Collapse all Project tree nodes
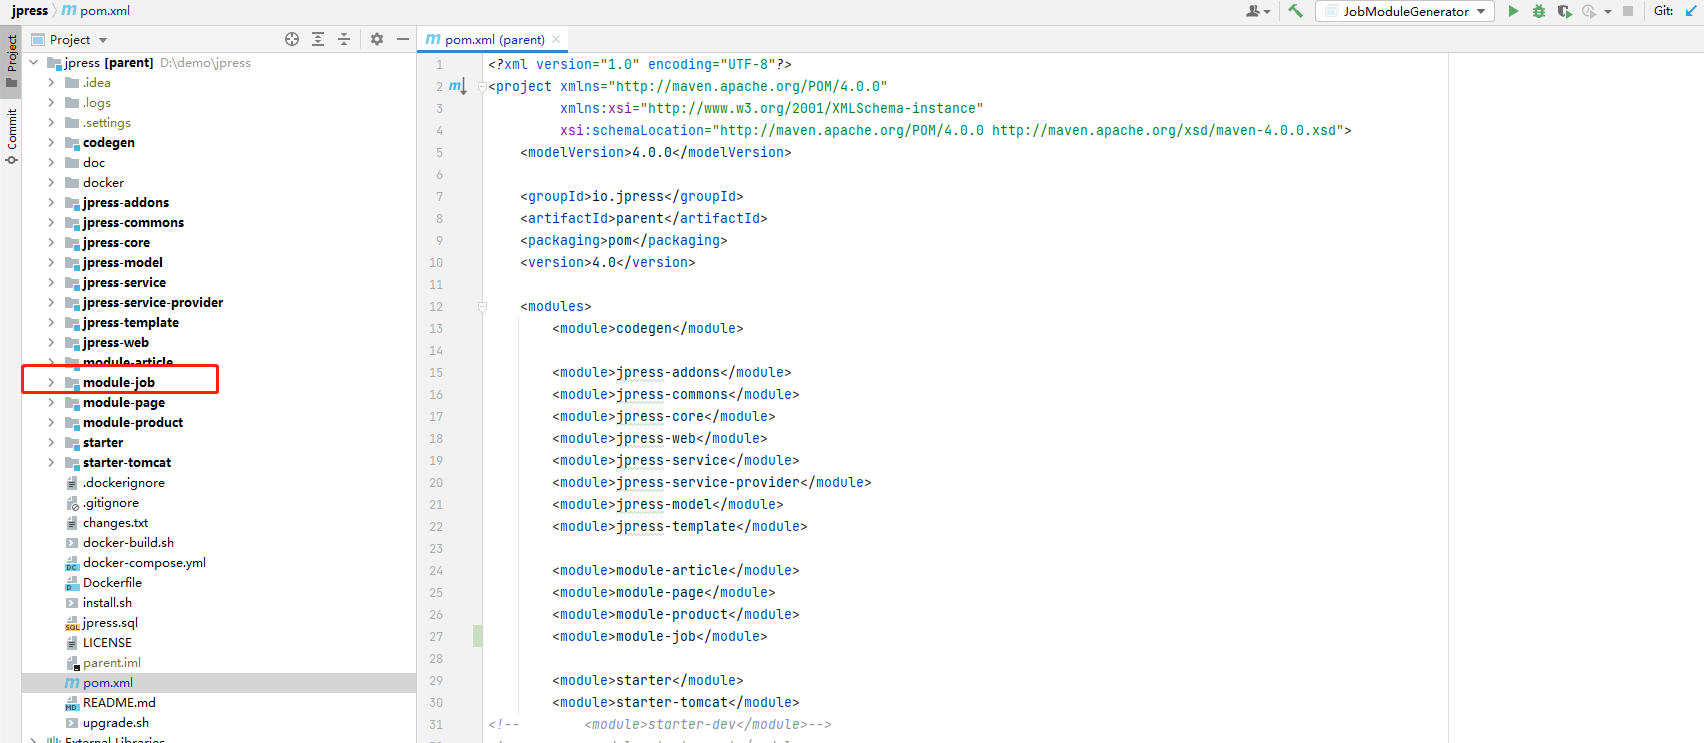Screen dimensions: 1704x743 344,39
